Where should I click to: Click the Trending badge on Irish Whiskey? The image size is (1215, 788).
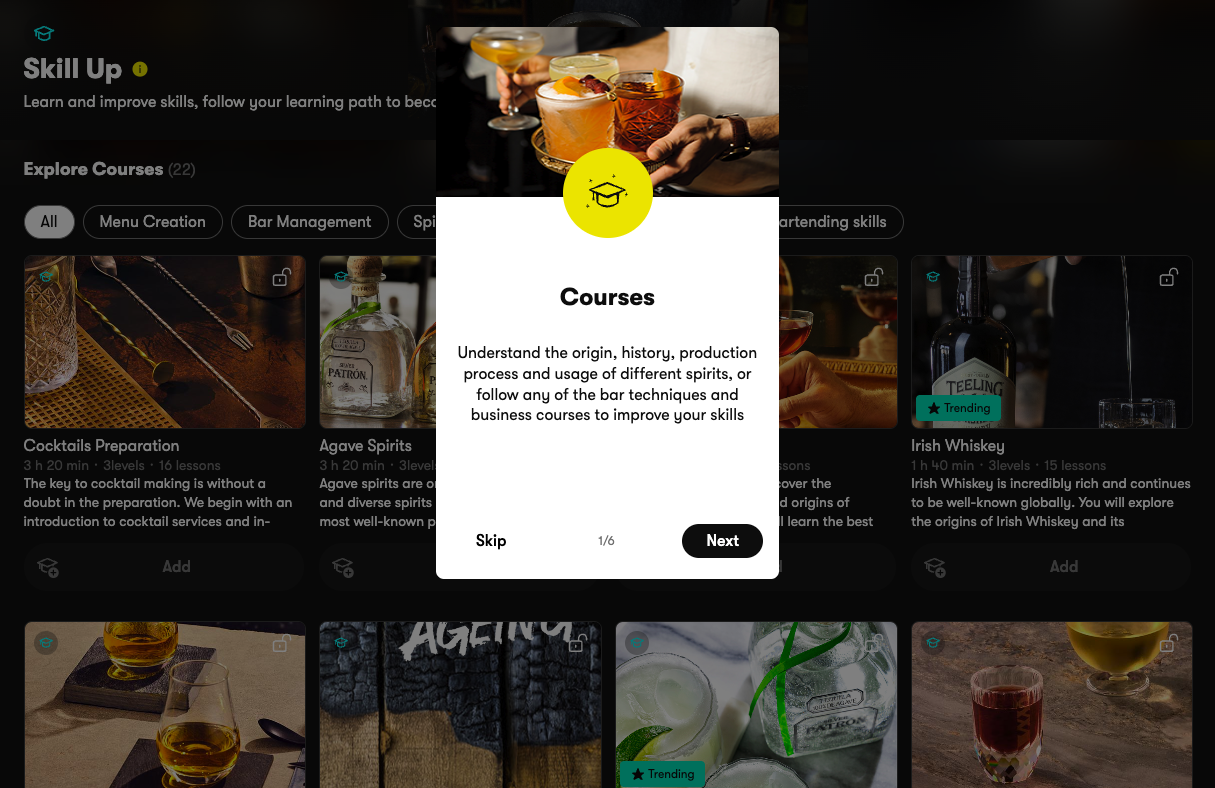click(959, 408)
